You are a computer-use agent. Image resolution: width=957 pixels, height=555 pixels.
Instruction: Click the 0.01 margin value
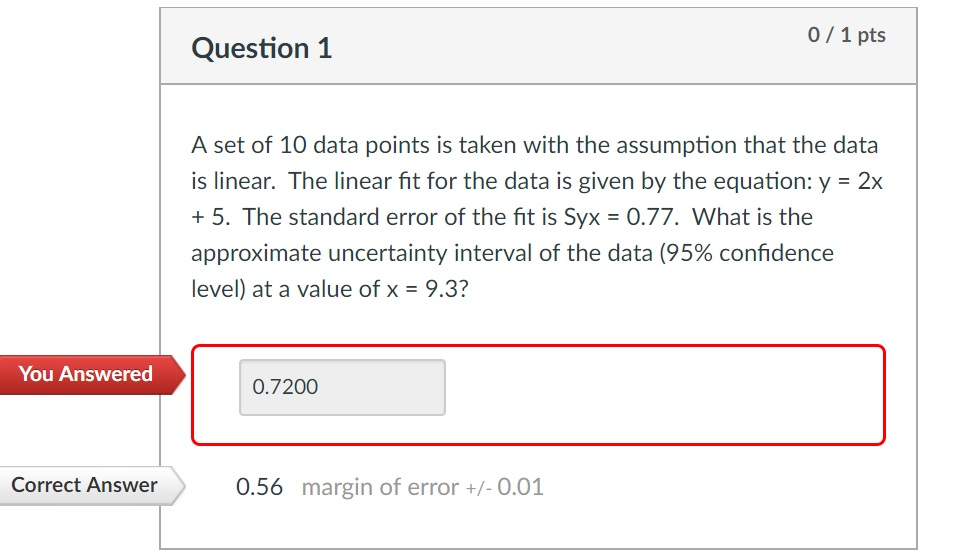point(520,487)
